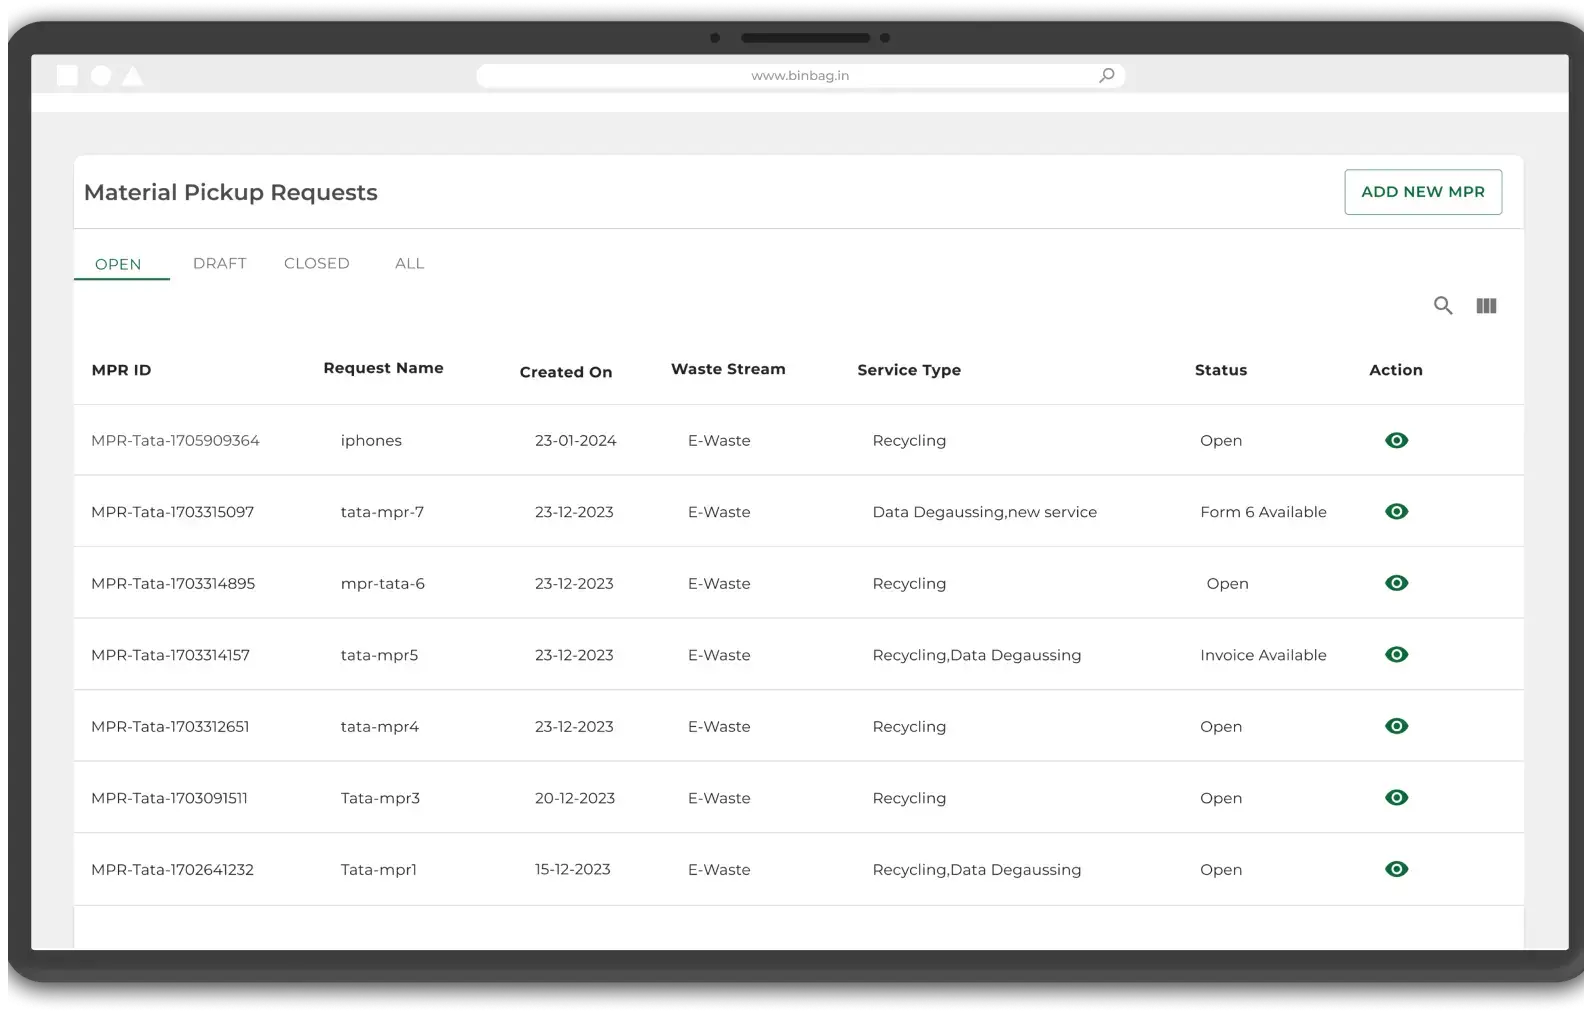Select the OPEN tab
1584x1012 pixels.
(118, 264)
